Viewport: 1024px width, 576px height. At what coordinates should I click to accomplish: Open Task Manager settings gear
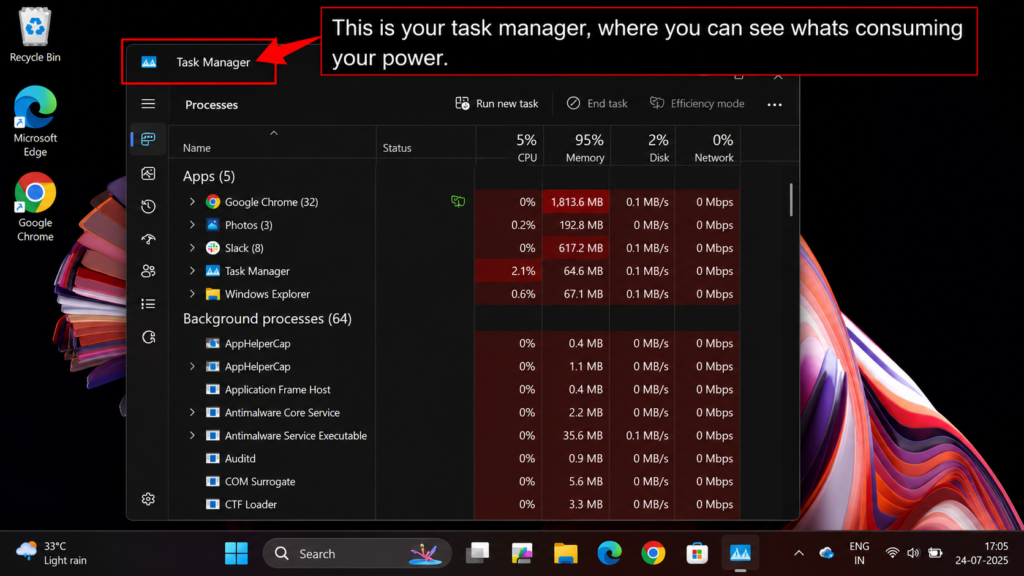coord(148,499)
